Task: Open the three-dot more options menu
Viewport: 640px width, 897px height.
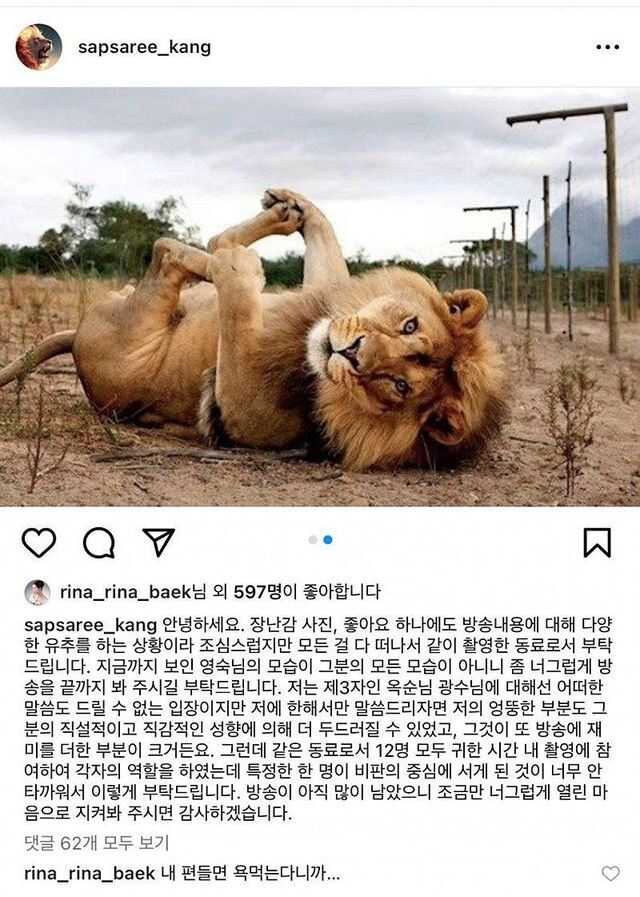Action: pos(607,47)
